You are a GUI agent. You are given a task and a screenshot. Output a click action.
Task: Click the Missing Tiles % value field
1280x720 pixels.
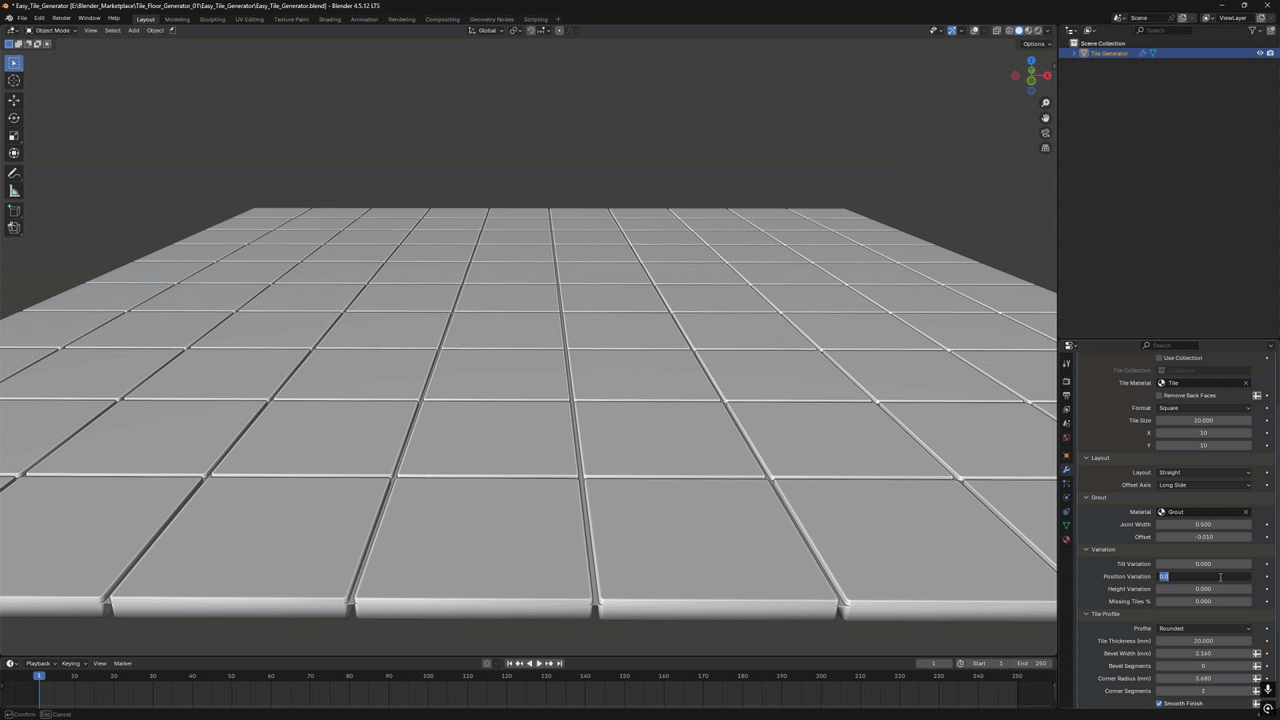coord(1204,601)
